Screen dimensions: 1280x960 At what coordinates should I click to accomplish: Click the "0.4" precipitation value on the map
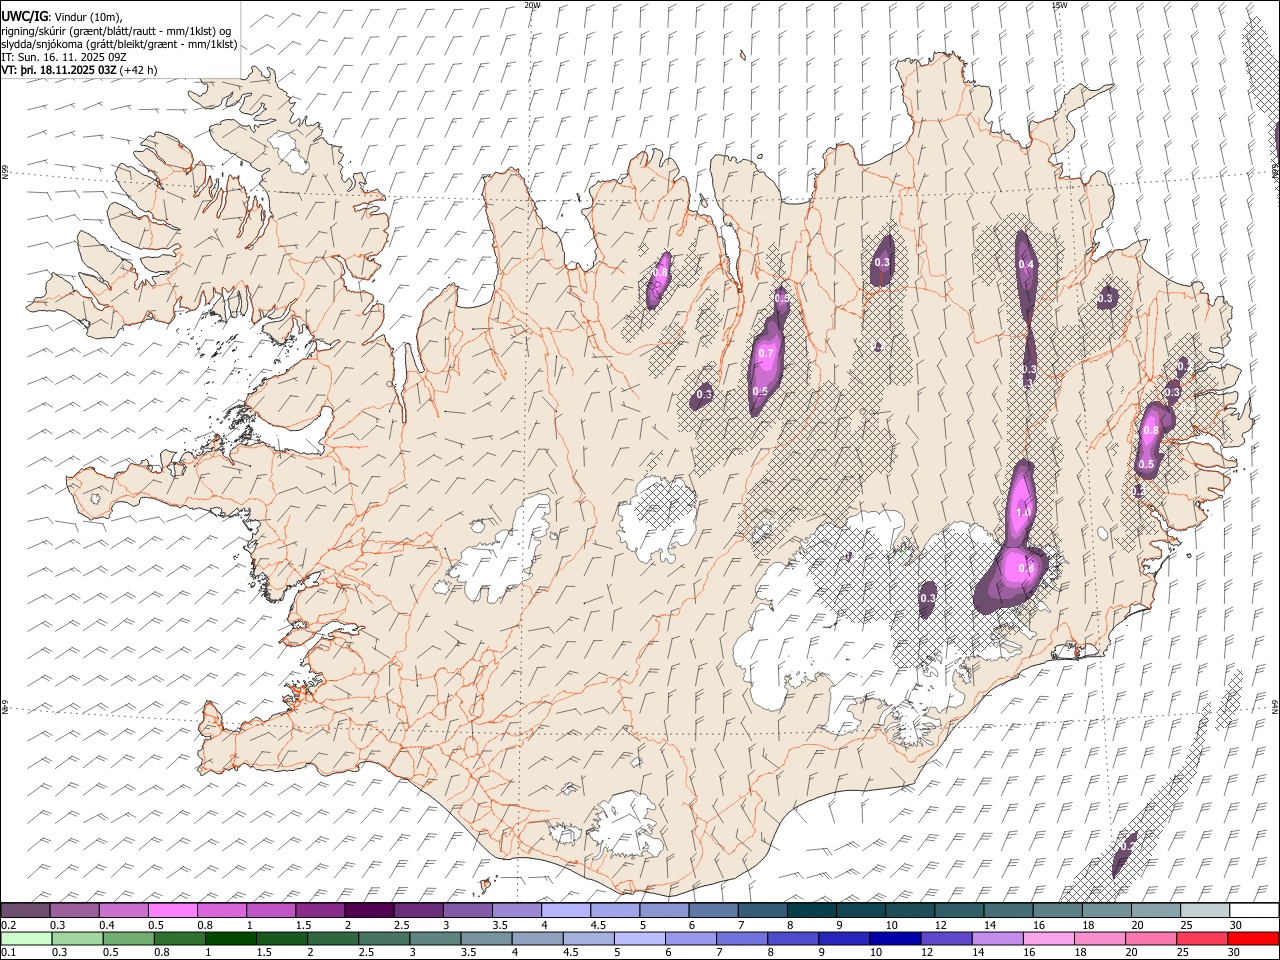pyautogui.click(x=1026, y=264)
